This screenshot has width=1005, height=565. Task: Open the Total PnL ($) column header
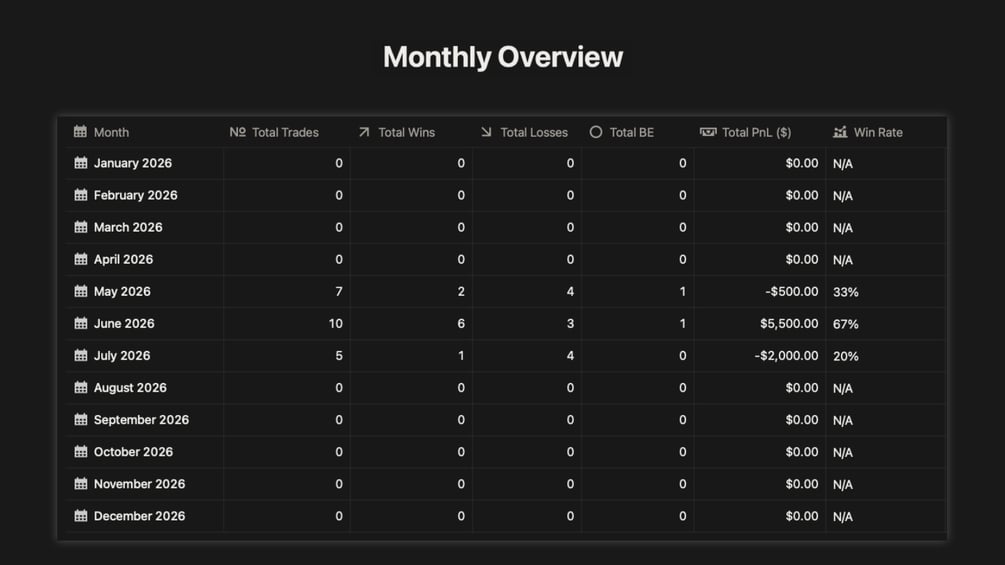pyautogui.click(x=756, y=132)
